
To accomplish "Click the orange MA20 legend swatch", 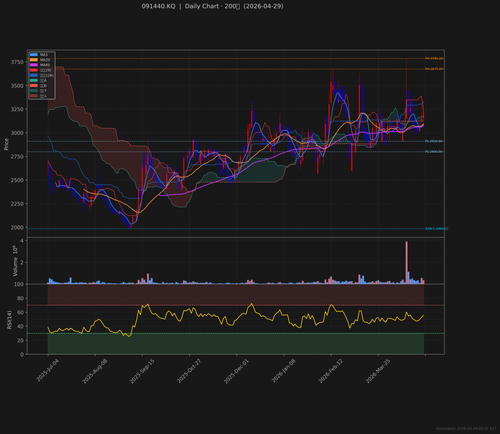I will click(34, 60).
